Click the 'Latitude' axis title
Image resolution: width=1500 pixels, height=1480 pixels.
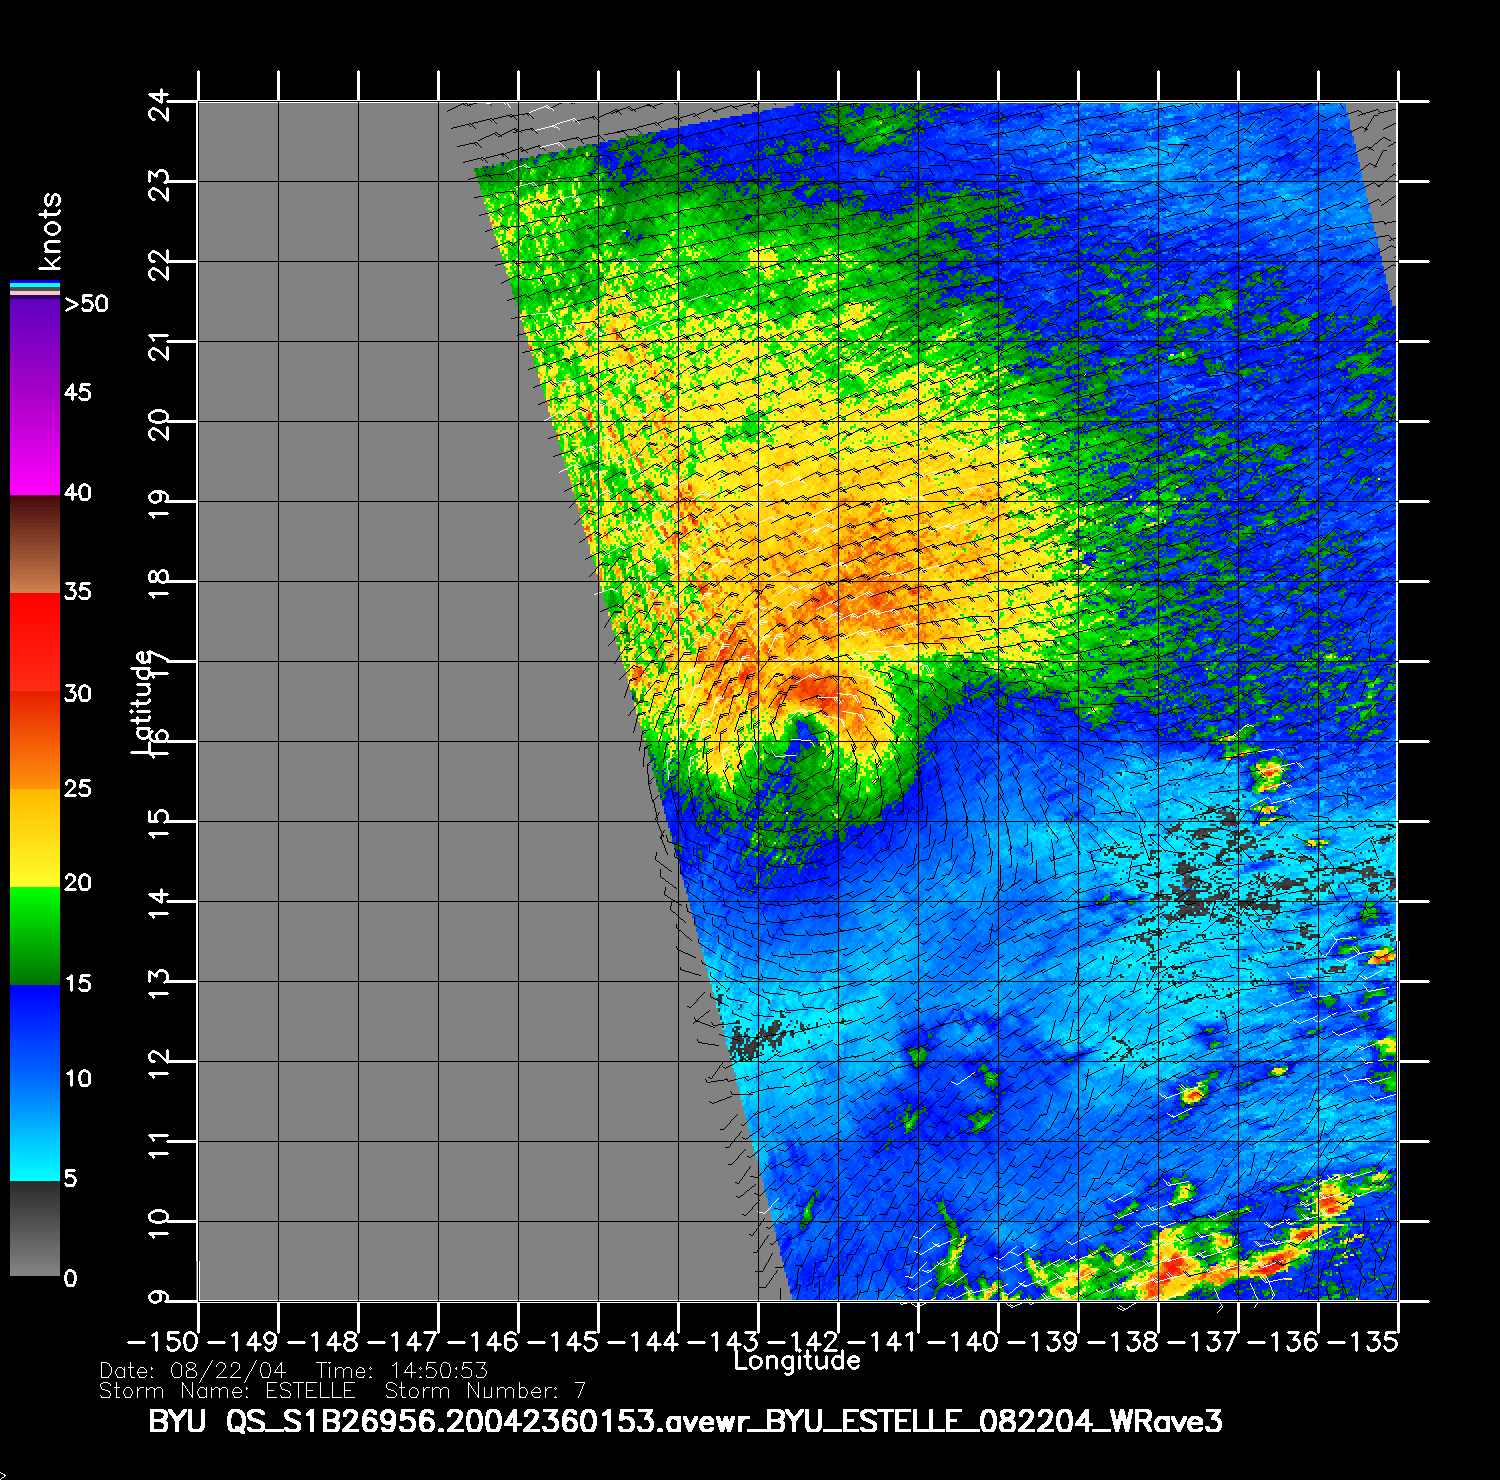pyautogui.click(x=143, y=702)
